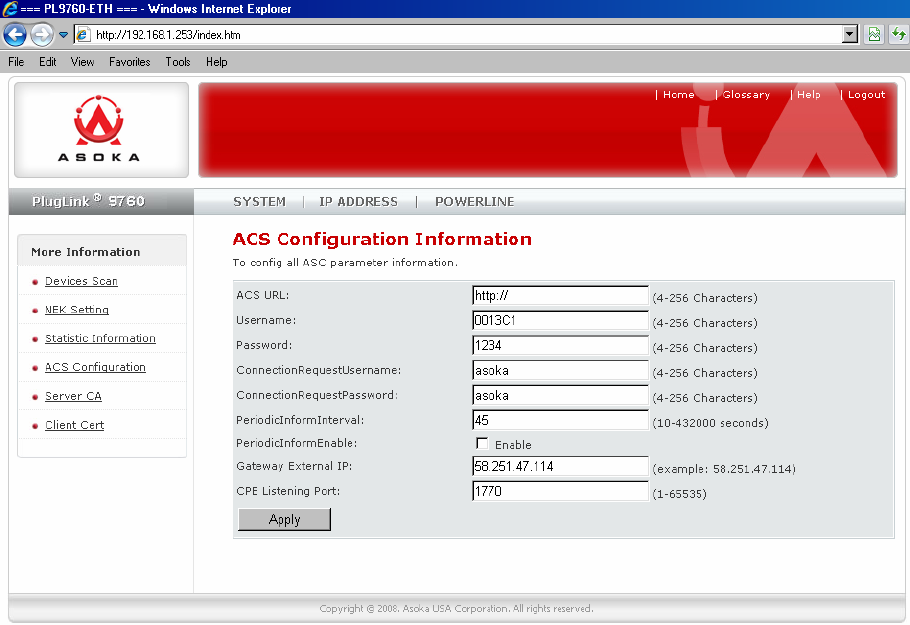Click the PeriodicInformInterval field showing 45
The image size is (910, 625).
tap(560, 420)
